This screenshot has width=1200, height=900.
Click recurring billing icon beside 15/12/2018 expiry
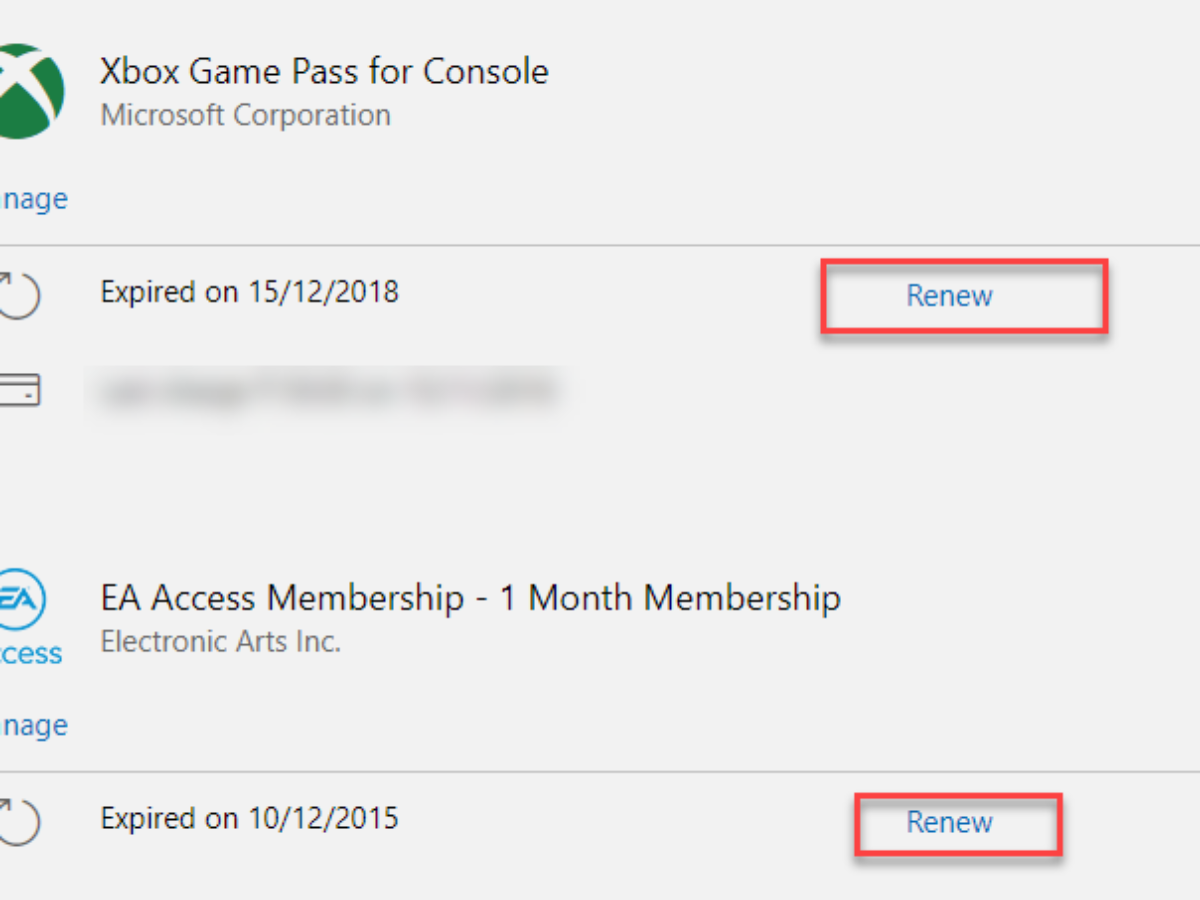pyautogui.click(x=20, y=294)
